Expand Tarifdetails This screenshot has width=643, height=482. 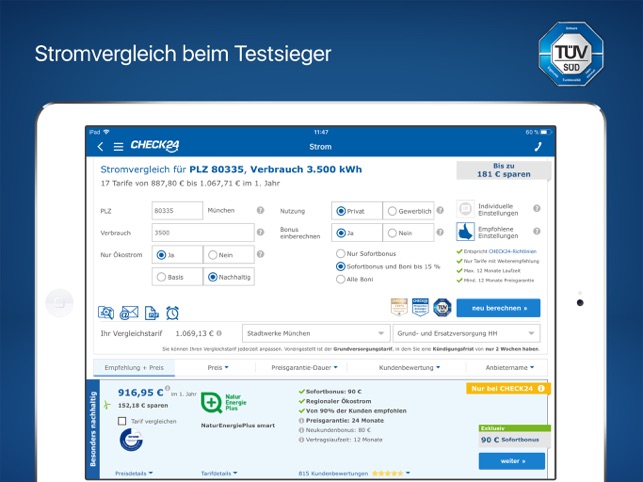tap(219, 473)
